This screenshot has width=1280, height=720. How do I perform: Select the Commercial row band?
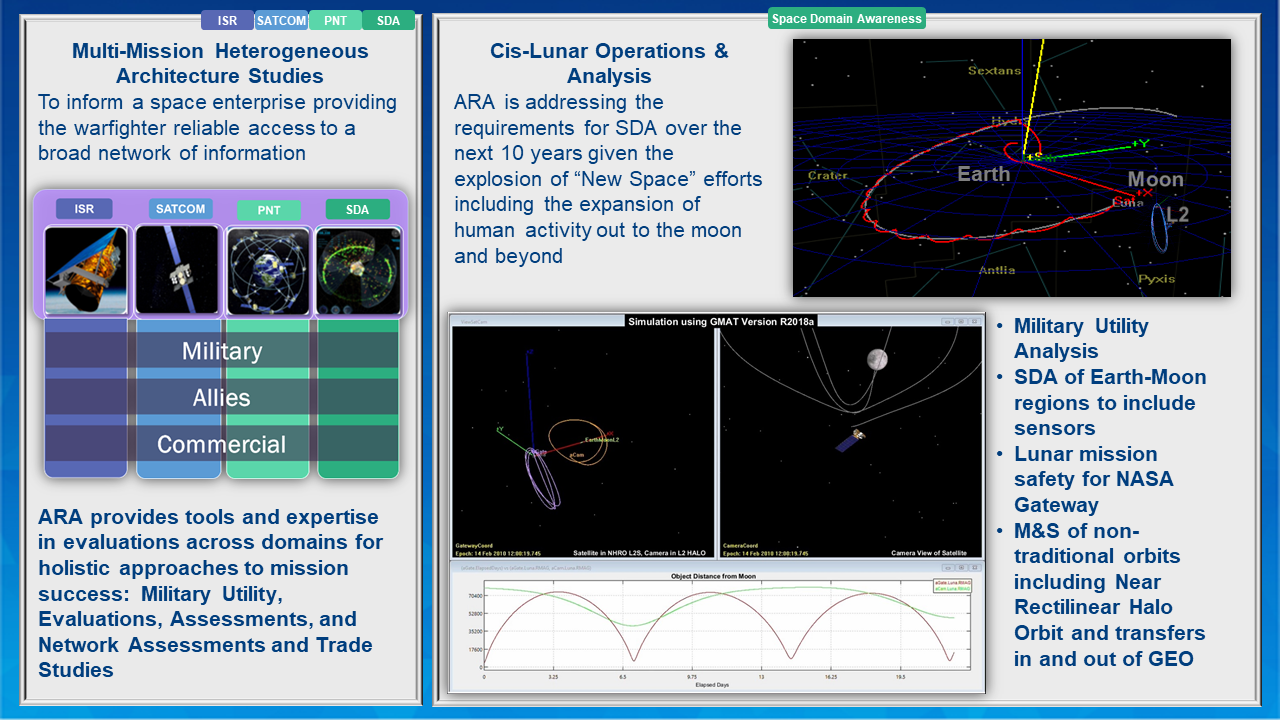[x=222, y=444]
